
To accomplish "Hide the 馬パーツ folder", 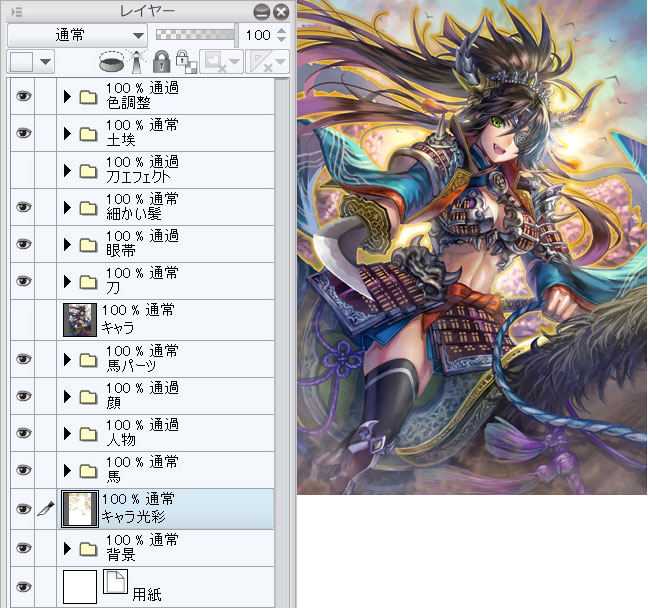I will [x=23, y=359].
